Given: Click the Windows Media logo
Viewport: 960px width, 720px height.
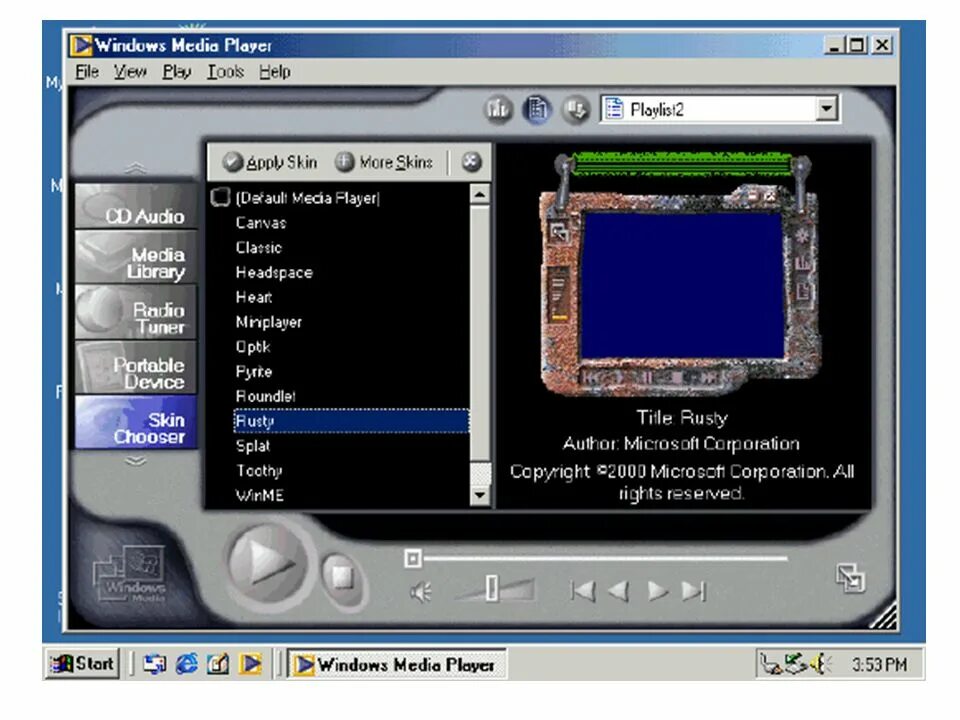Looking at the screenshot, I should tap(130, 574).
